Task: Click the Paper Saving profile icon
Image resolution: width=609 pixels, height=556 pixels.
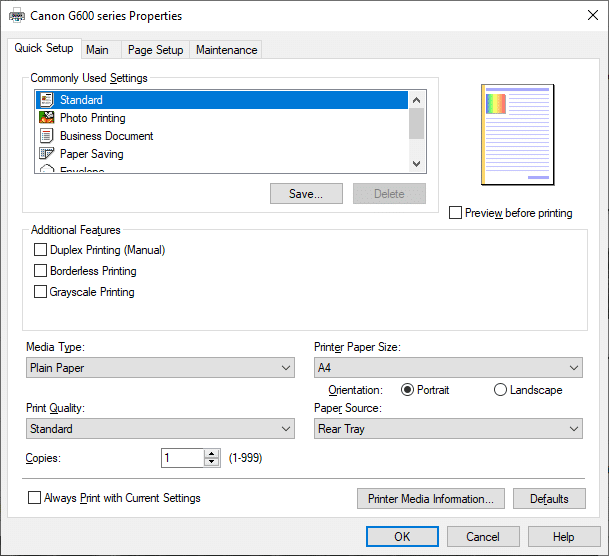Action: click(46, 154)
